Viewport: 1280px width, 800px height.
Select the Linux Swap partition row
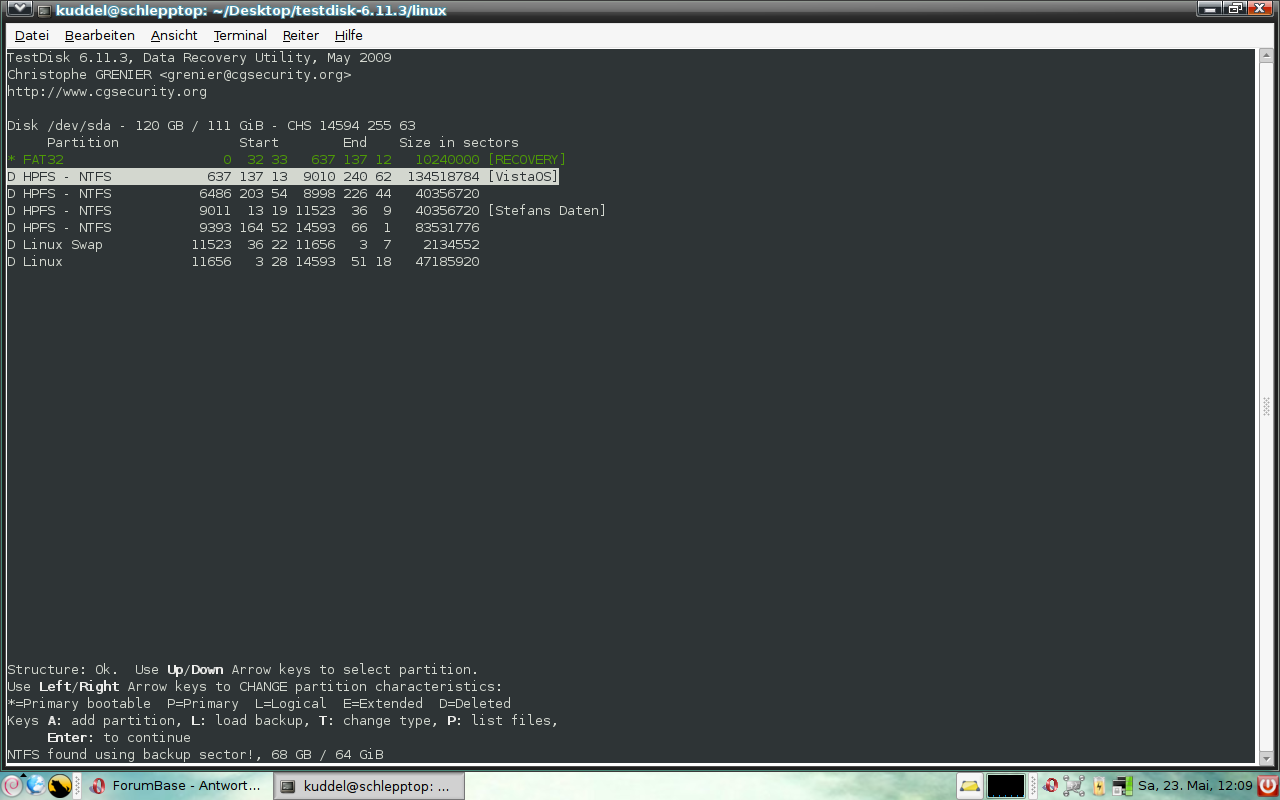[x=243, y=245]
